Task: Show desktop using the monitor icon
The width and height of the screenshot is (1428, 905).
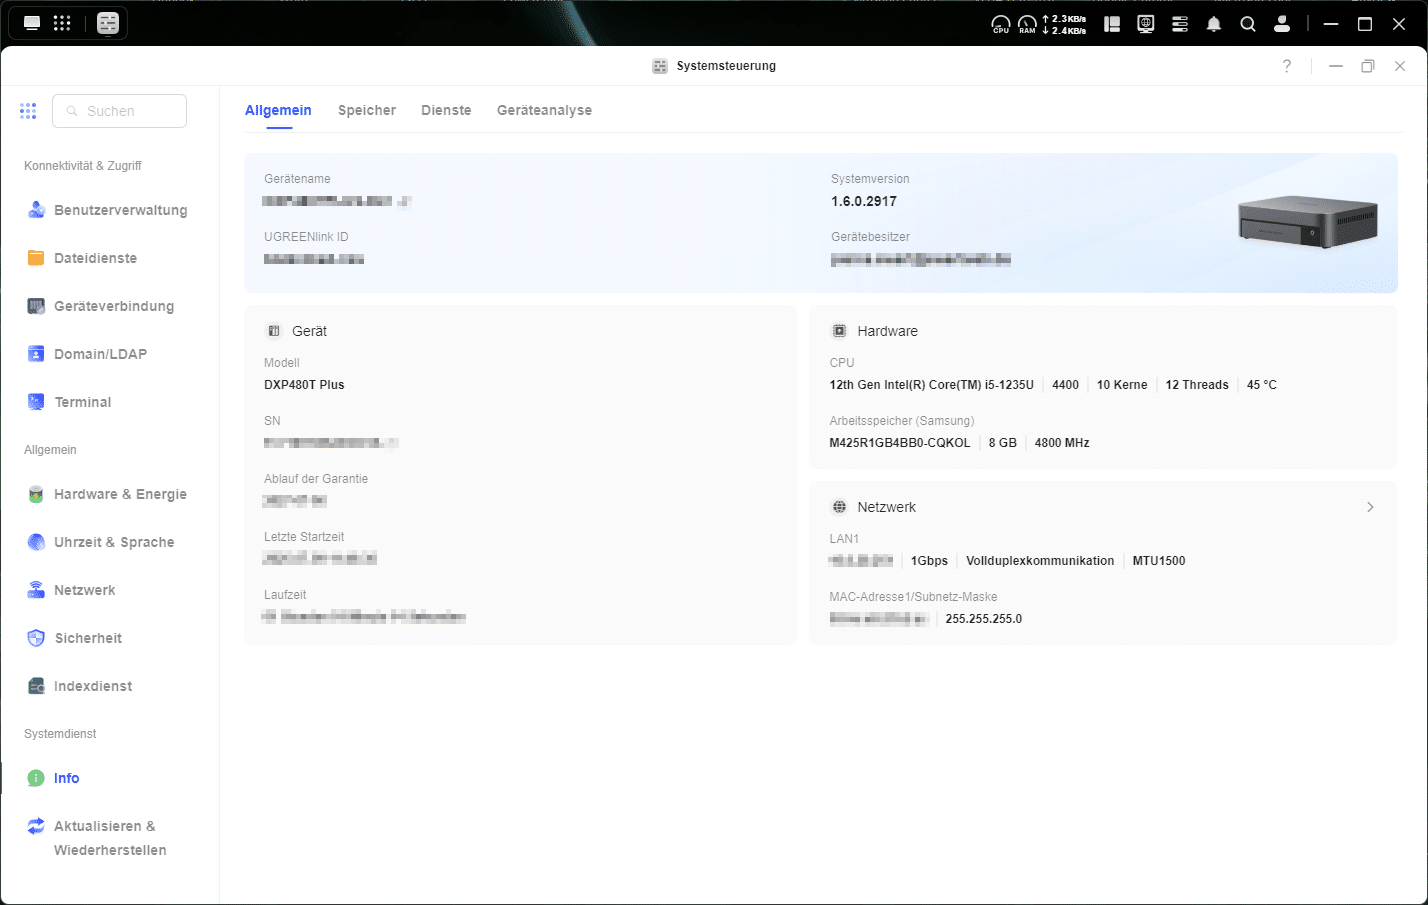Action: pyautogui.click(x=32, y=23)
